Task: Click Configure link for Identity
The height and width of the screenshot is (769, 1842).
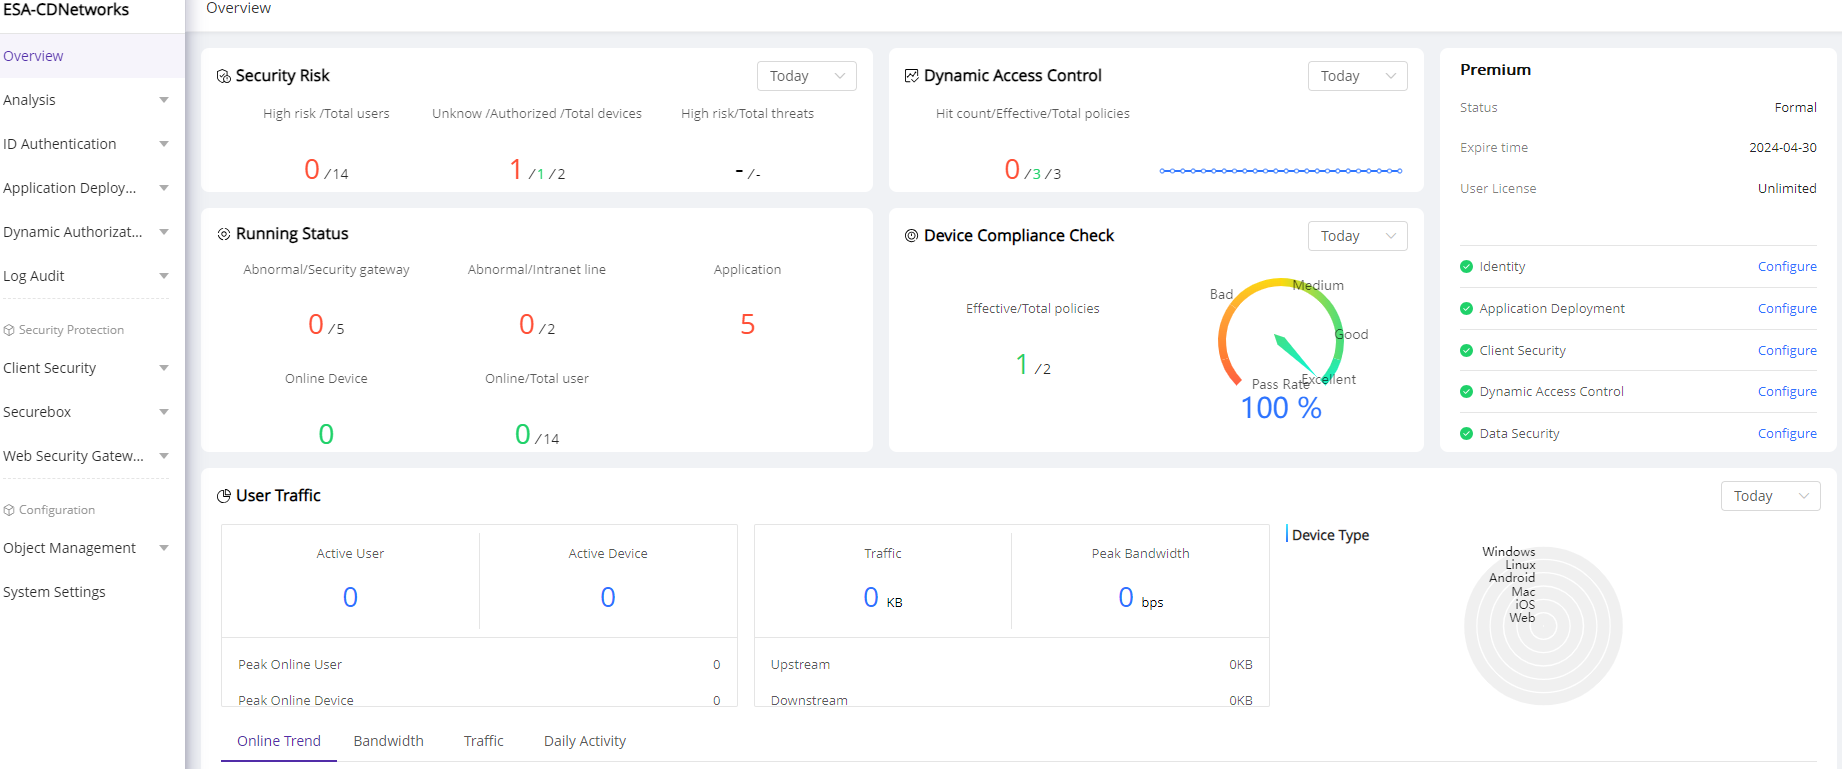Action: pyautogui.click(x=1787, y=267)
